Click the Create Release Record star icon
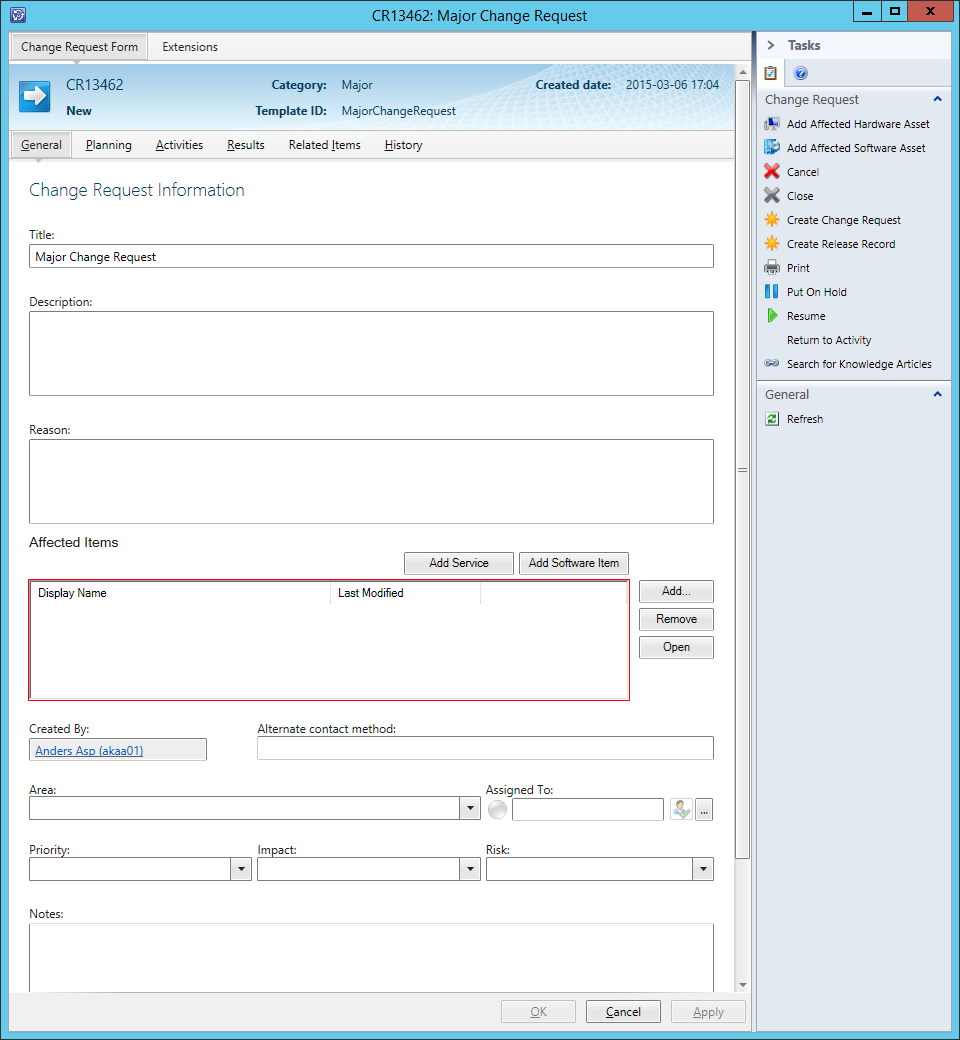Image resolution: width=960 pixels, height=1040 pixels. [772, 243]
